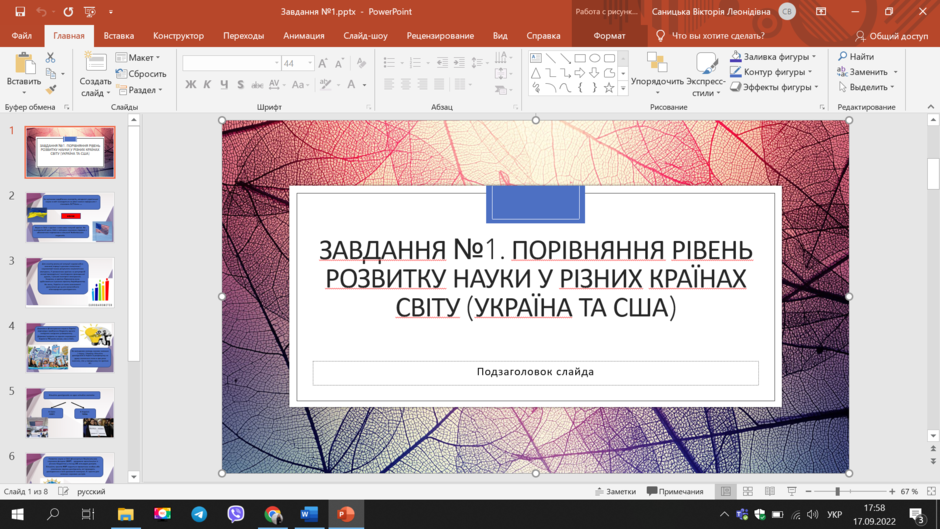Click the 67 % zoom level

909,491
